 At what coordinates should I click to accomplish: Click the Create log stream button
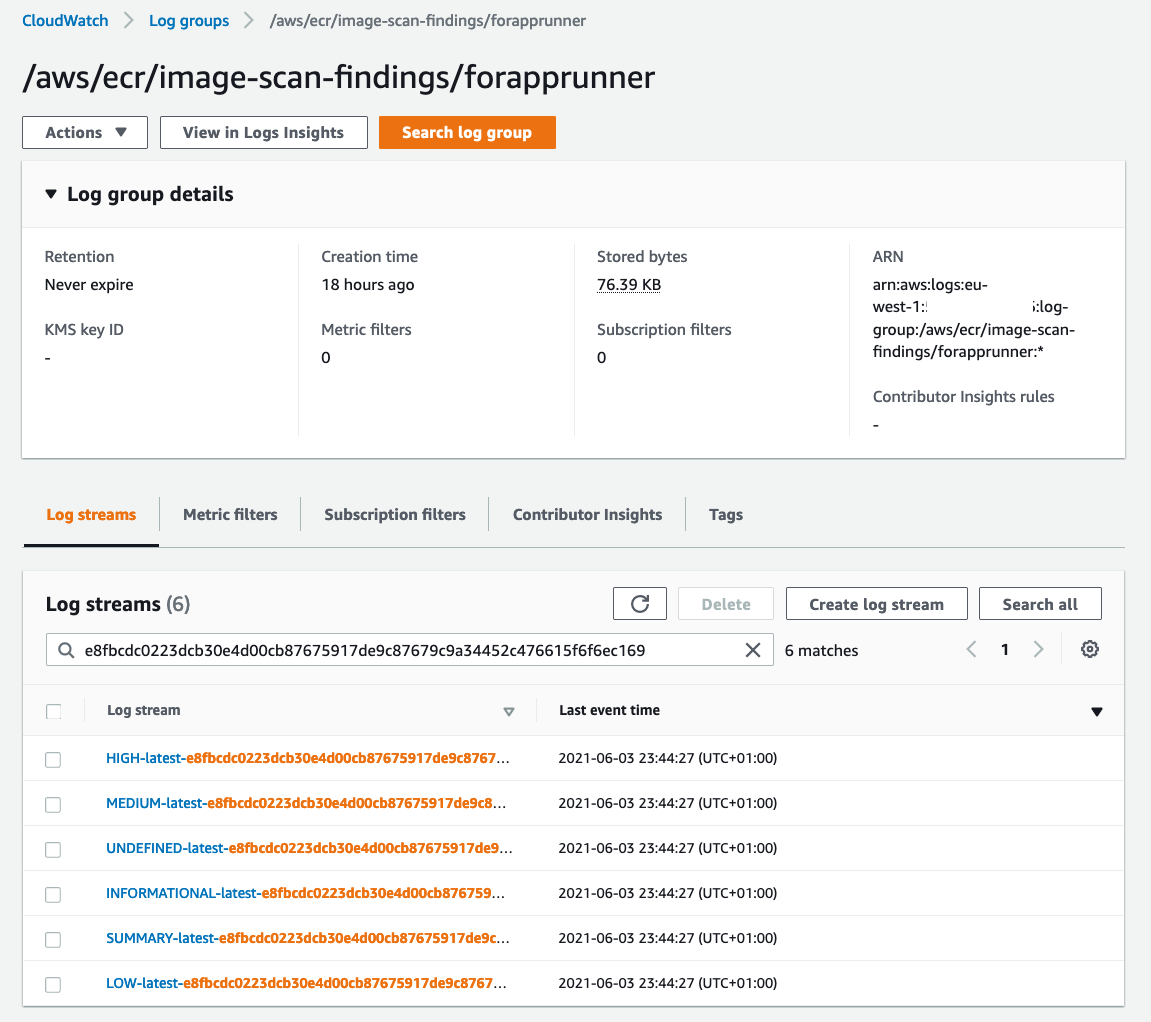tap(876, 604)
